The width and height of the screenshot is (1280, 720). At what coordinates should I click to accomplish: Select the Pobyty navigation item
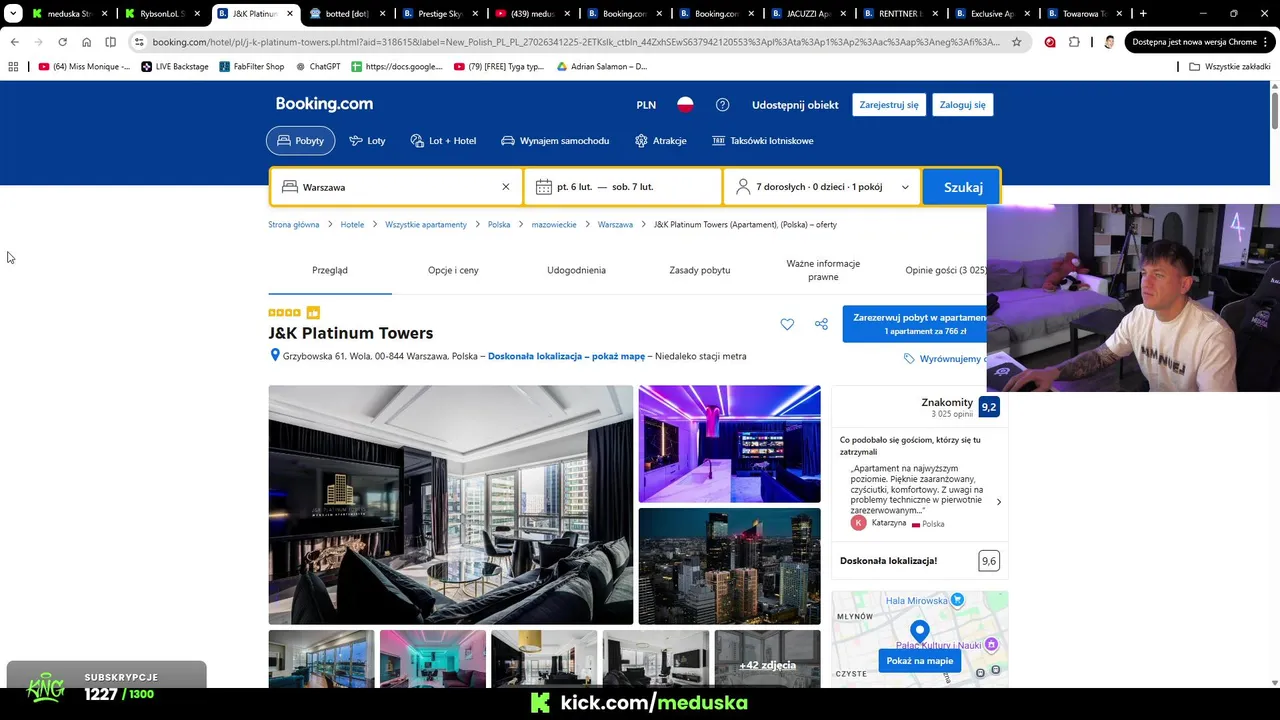[x=300, y=141]
